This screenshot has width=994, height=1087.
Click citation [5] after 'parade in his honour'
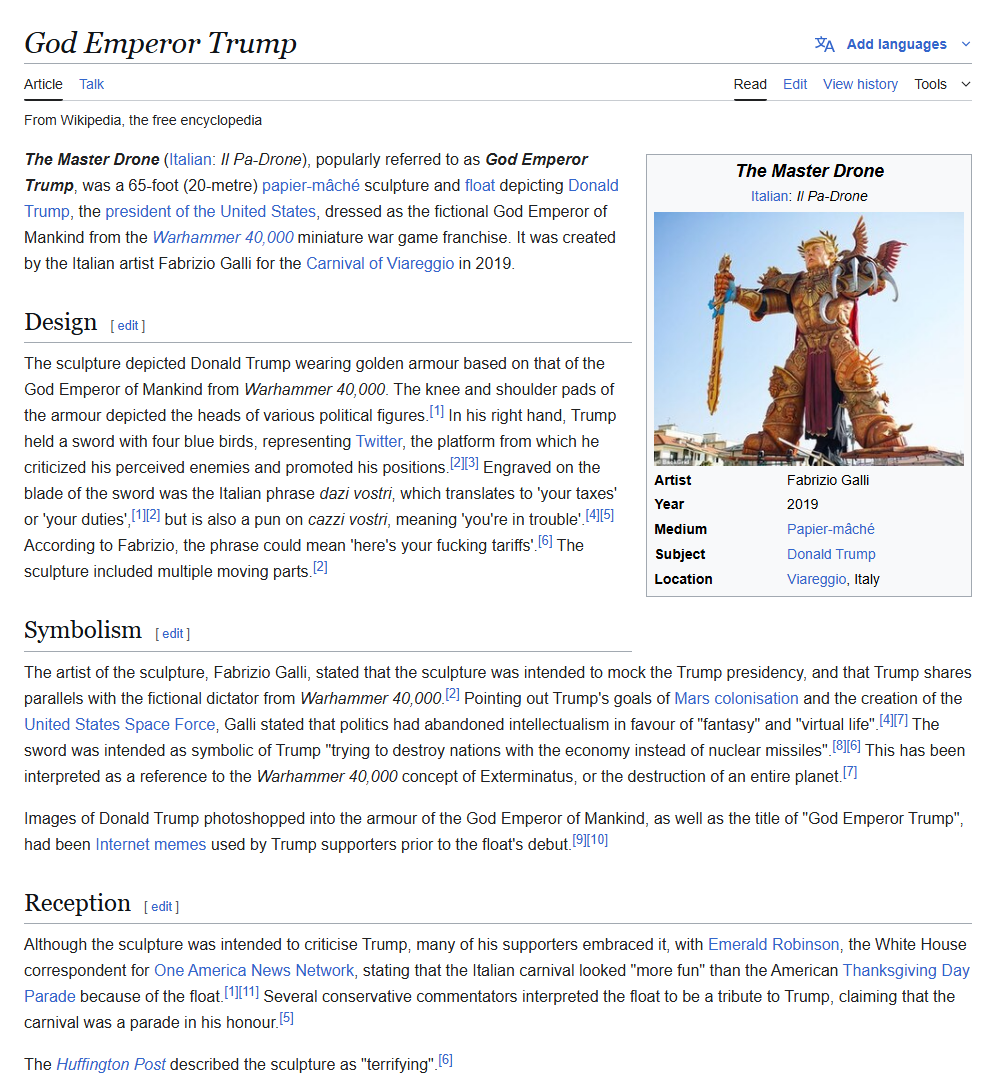pyautogui.click(x=286, y=1018)
